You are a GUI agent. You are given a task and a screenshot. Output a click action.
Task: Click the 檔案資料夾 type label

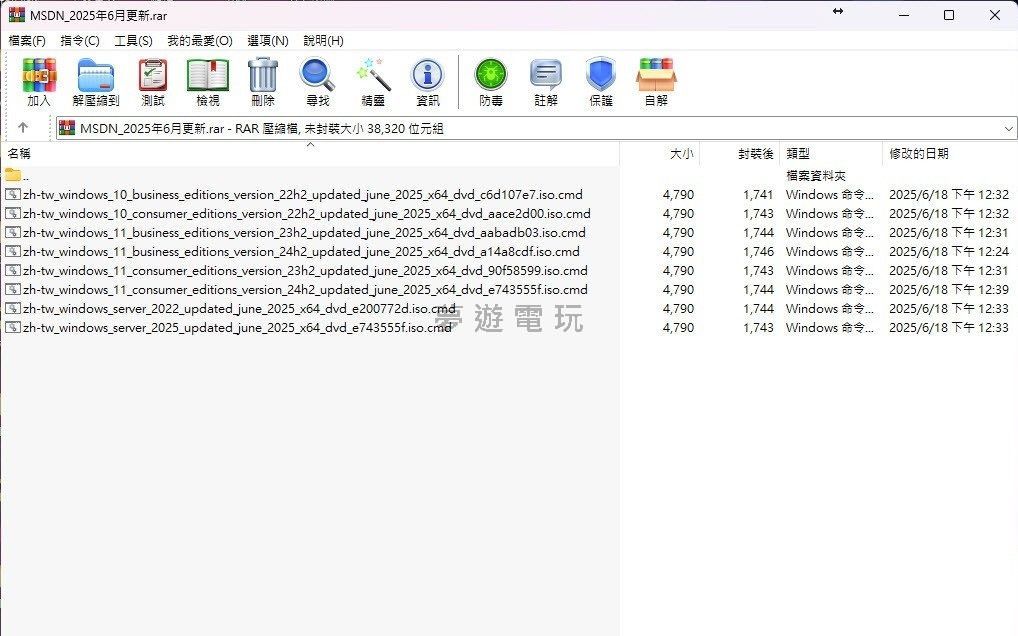(x=815, y=175)
